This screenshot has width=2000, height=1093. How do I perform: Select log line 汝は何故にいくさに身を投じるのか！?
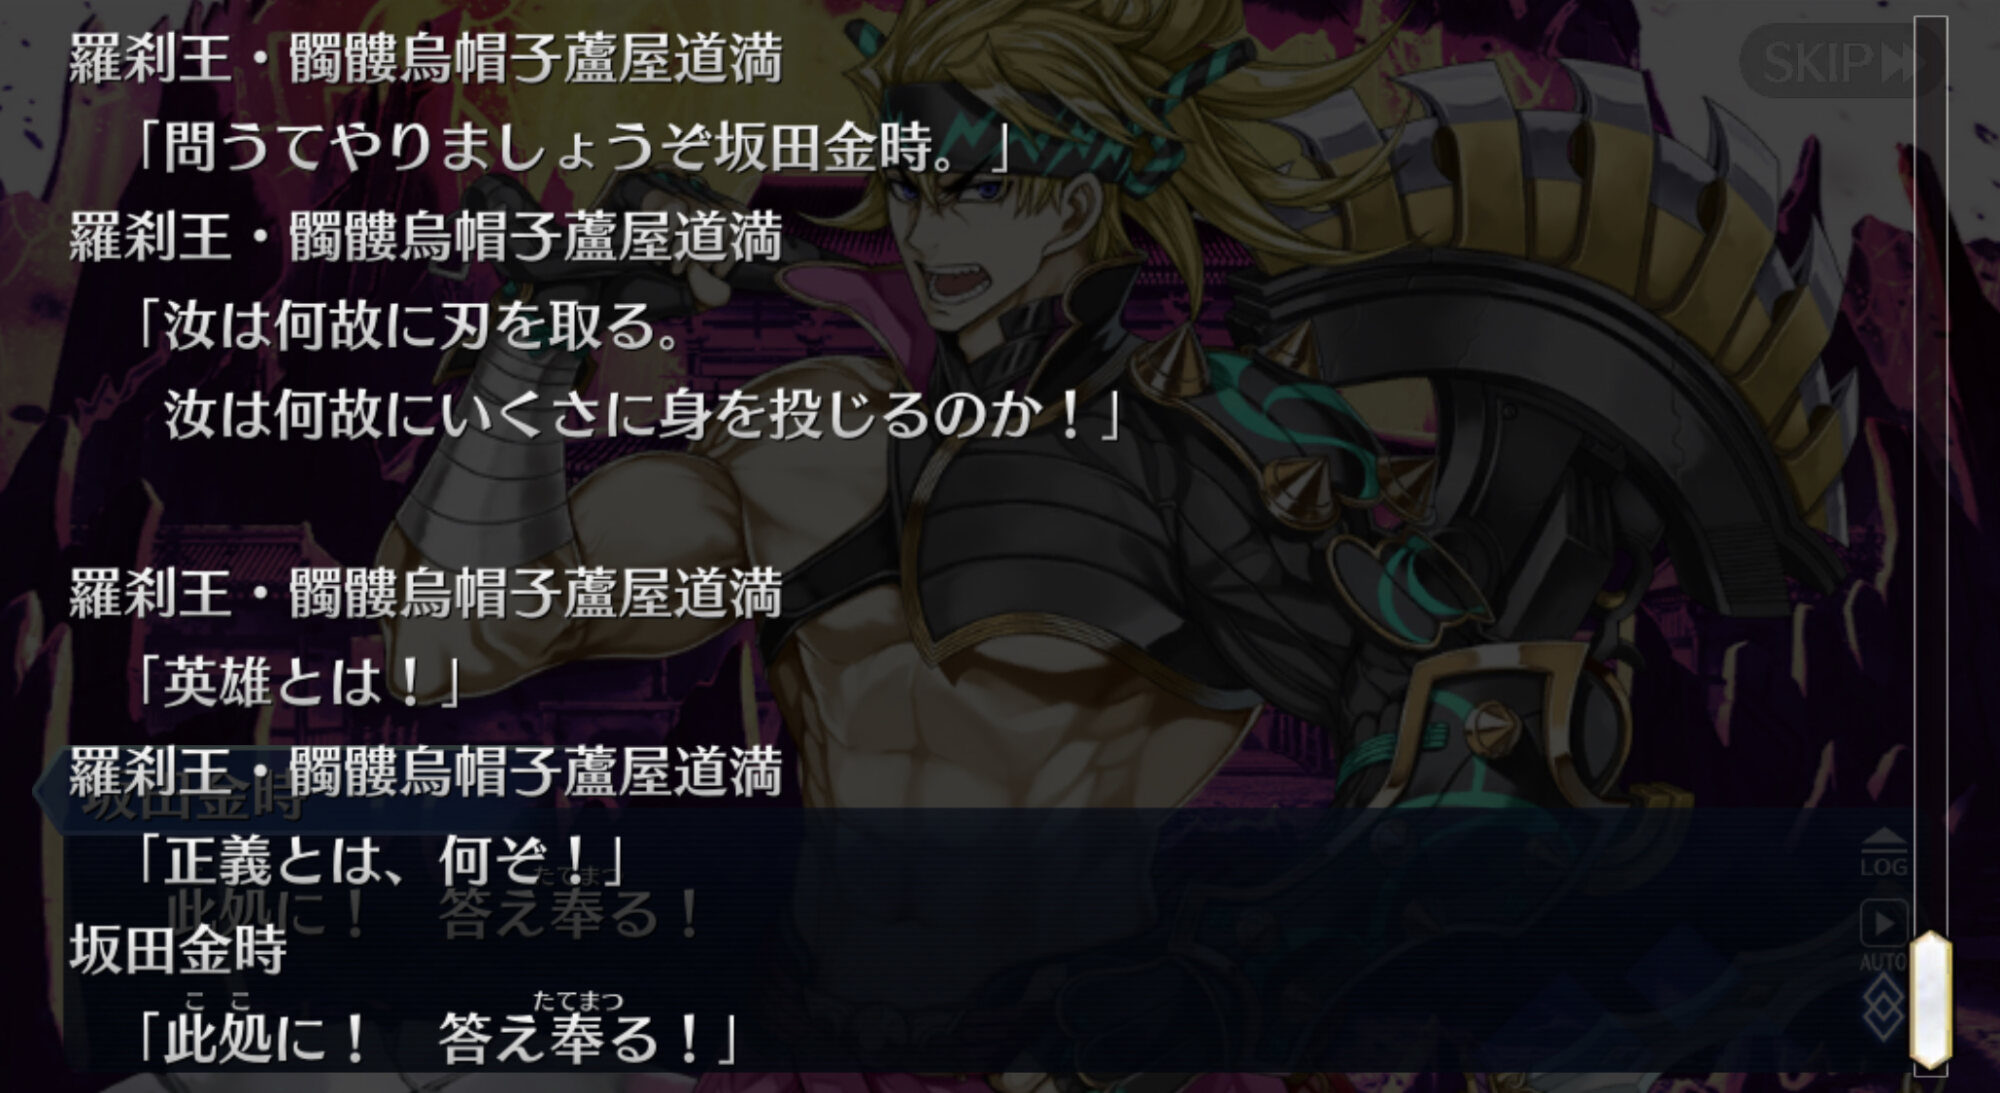(x=642, y=414)
